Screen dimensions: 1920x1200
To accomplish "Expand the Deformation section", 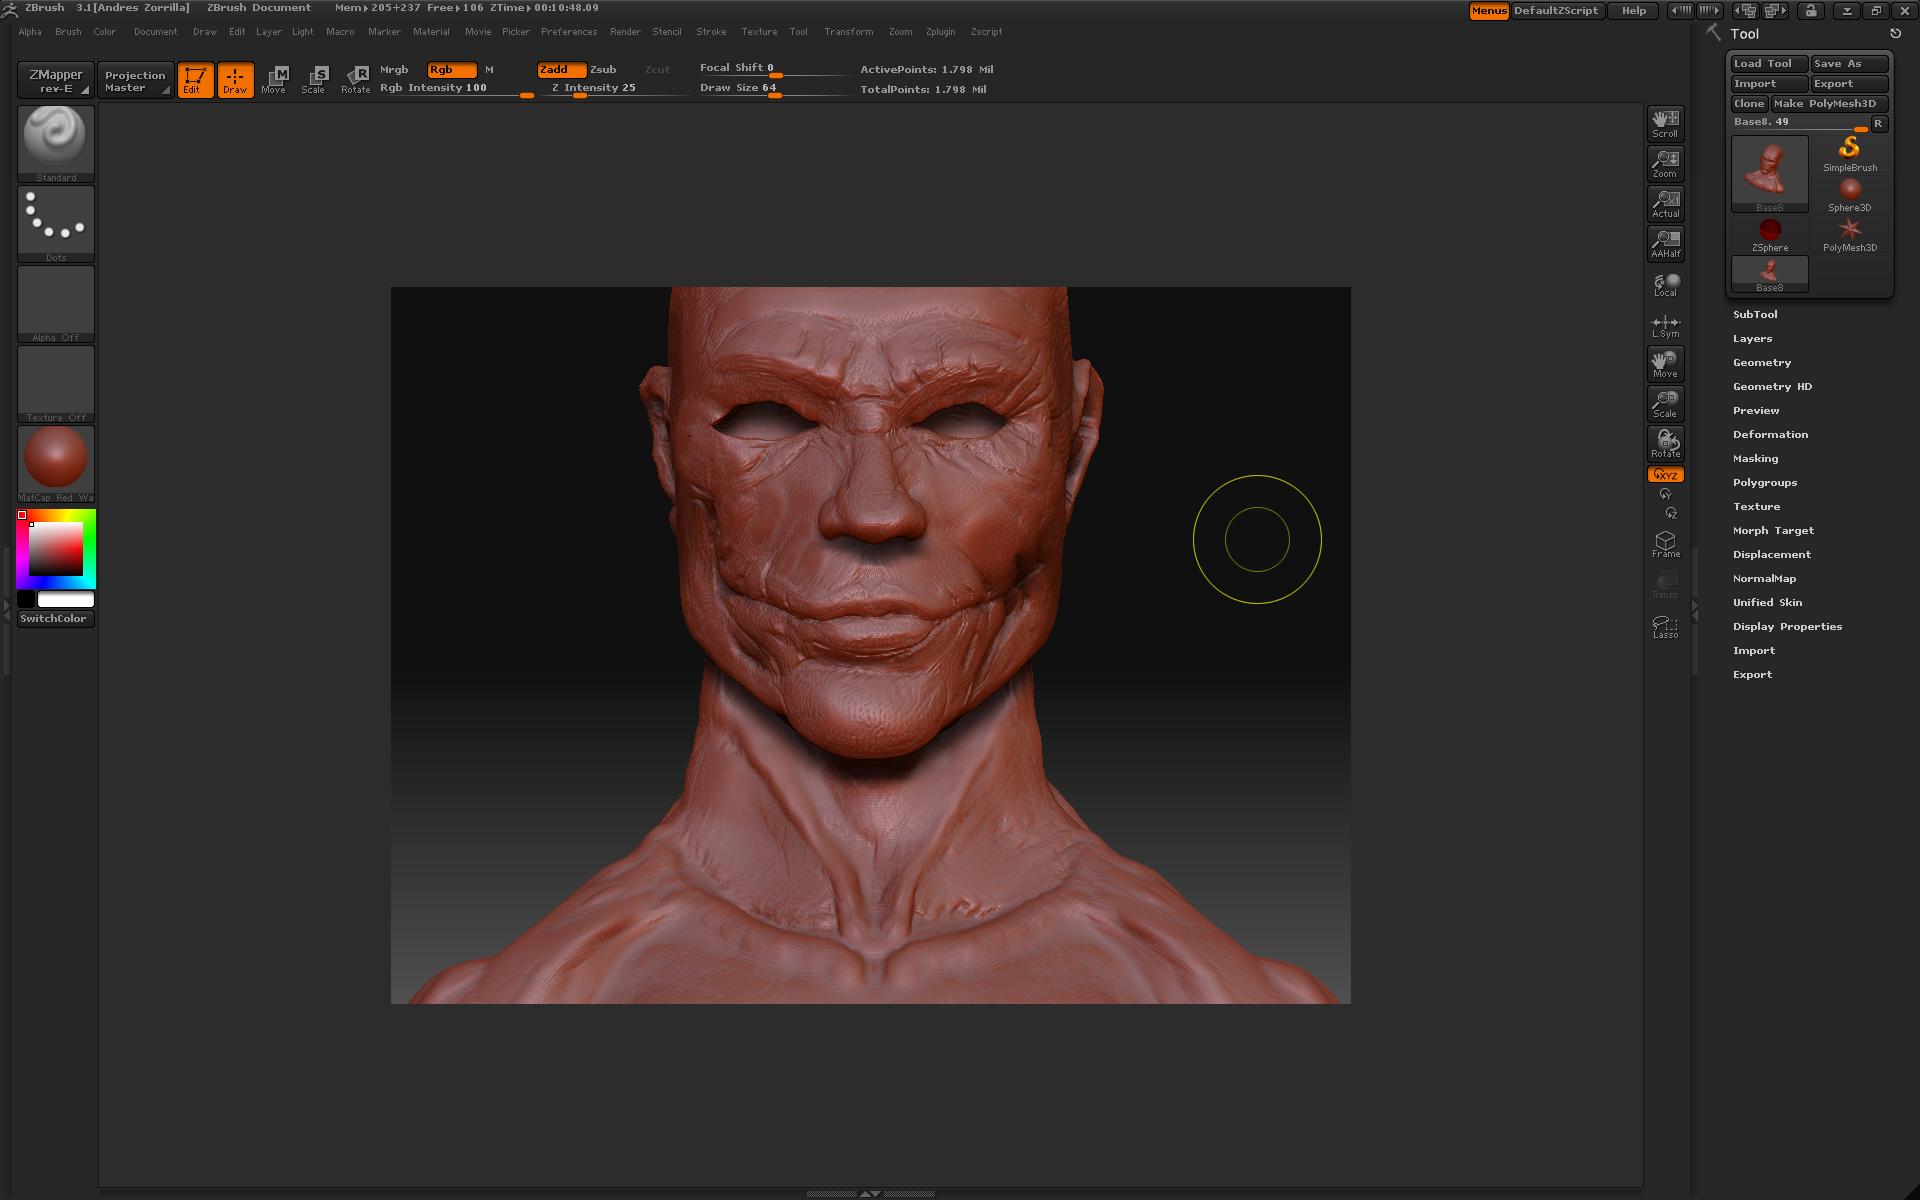I will click(1769, 434).
